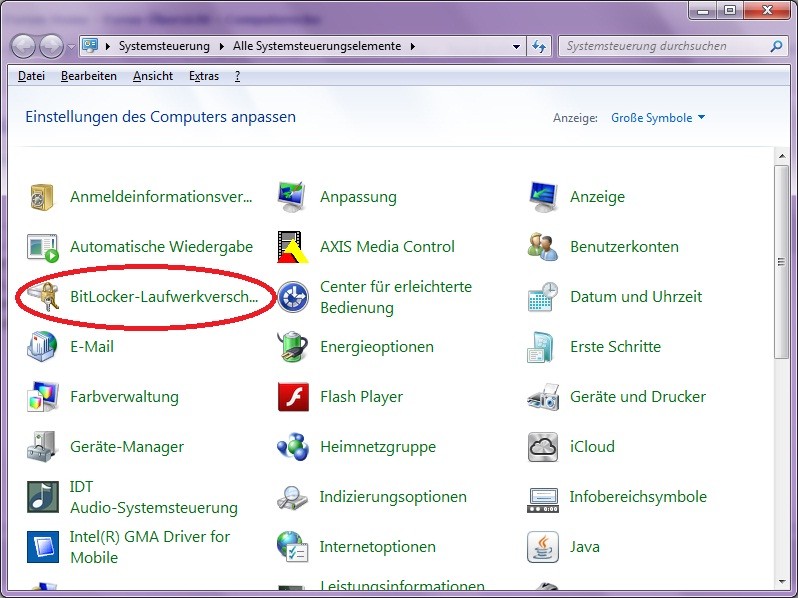The height and width of the screenshot is (598, 798).
Task: Open the Datei menu
Action: 31,76
